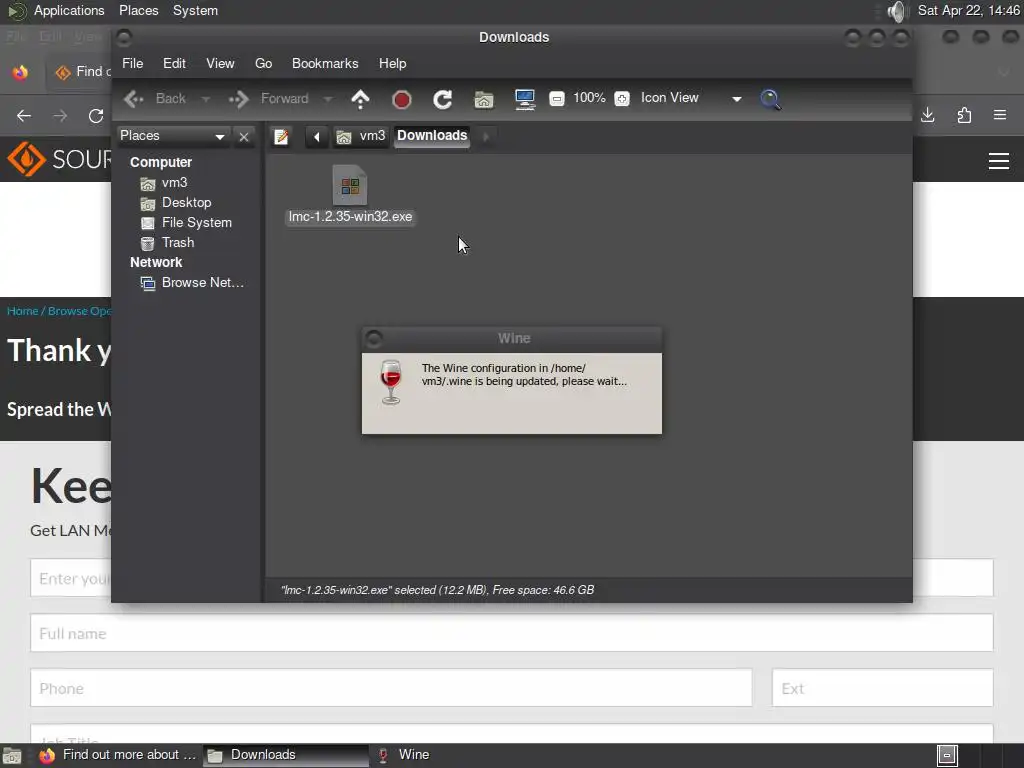
Task: Open SourceForge page hamburger menu
Action: pyautogui.click(x=999, y=161)
